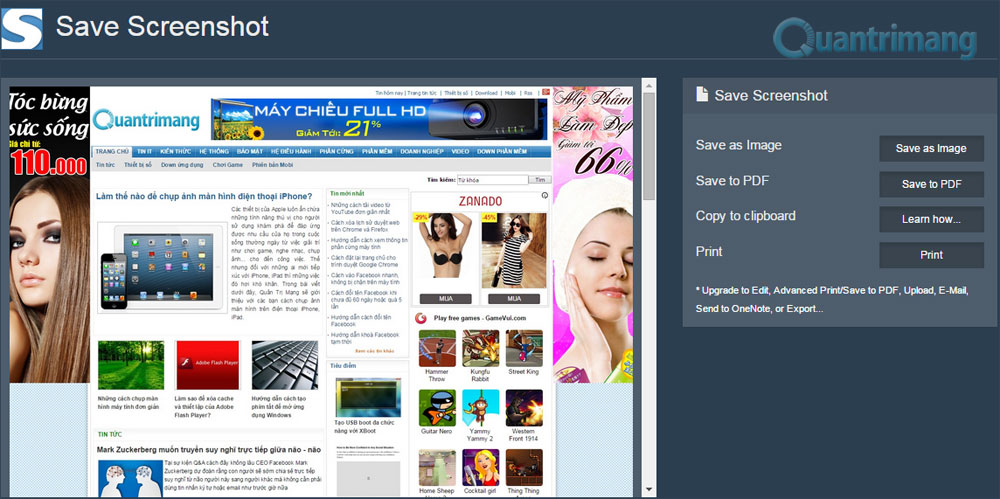Screen dimensions: 1000x499
Task: Click the Quantrimang logo inside the preview page
Action: point(146,120)
